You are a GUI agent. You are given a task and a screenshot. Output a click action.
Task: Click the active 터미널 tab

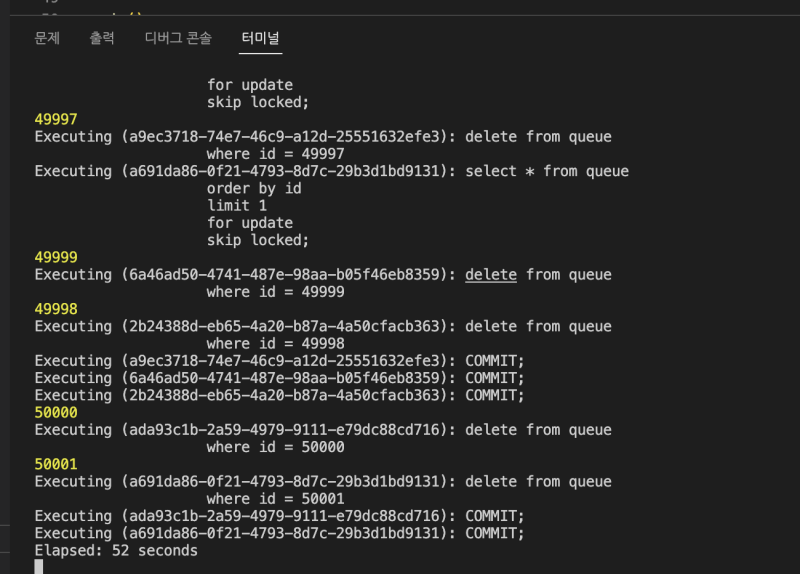coord(260,38)
